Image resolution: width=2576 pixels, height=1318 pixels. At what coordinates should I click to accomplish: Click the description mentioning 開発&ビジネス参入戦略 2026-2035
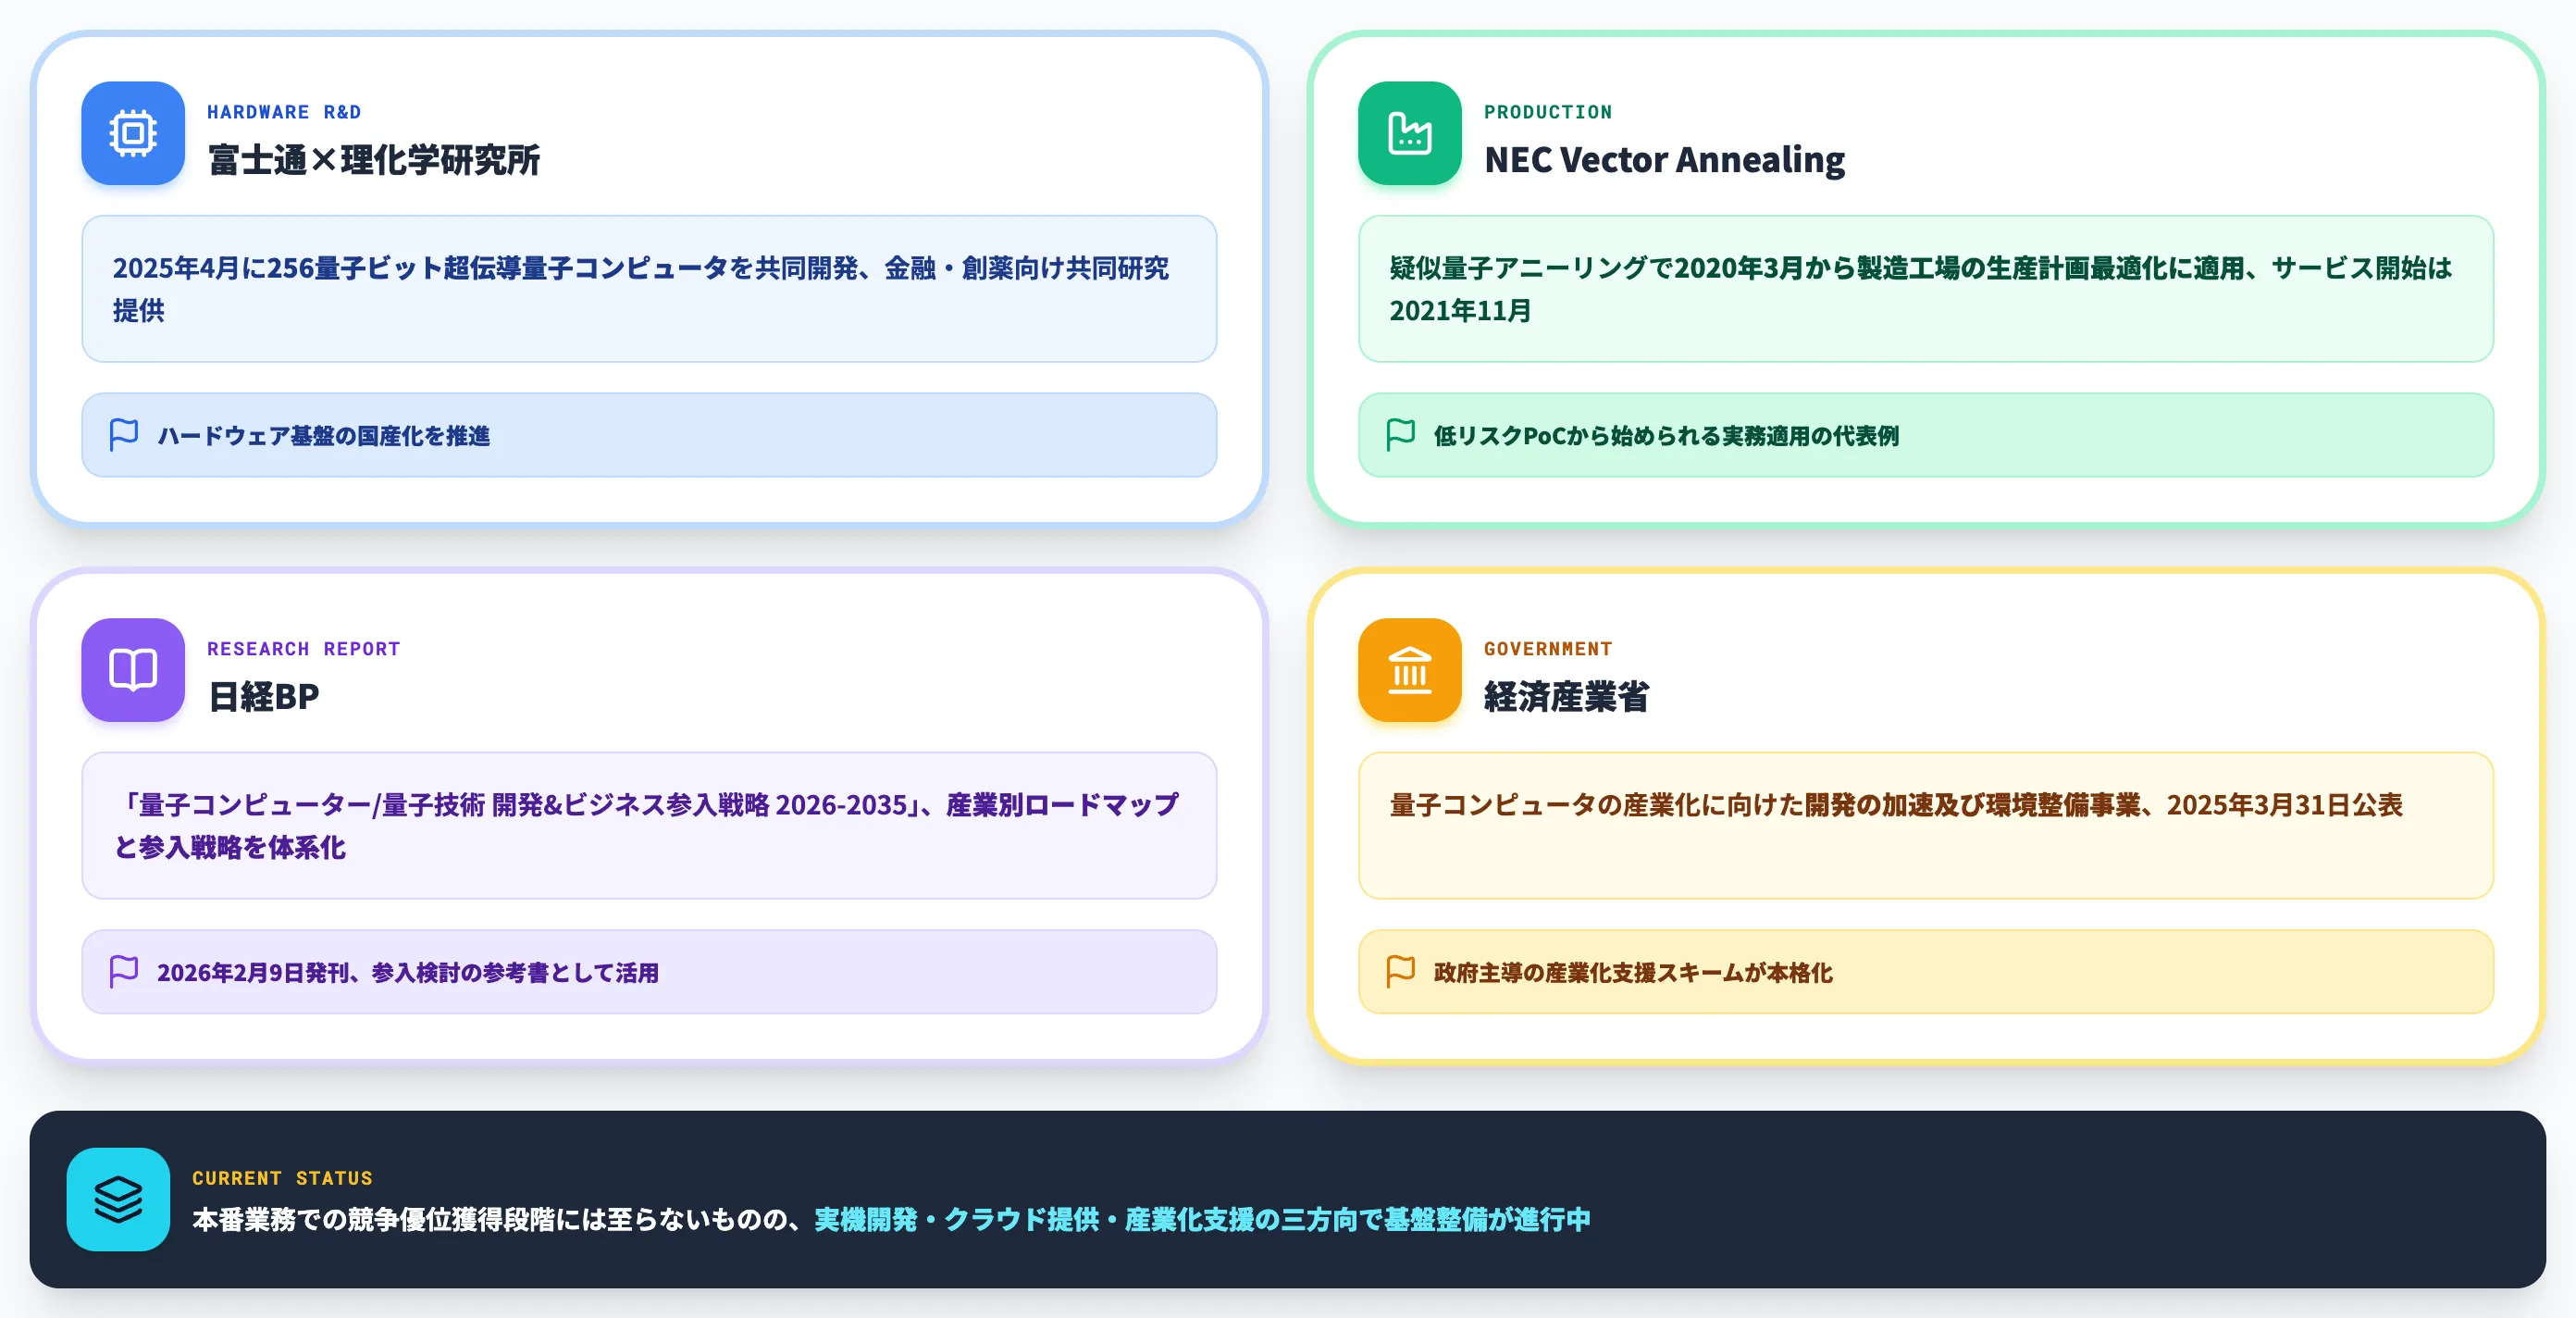pos(649,826)
